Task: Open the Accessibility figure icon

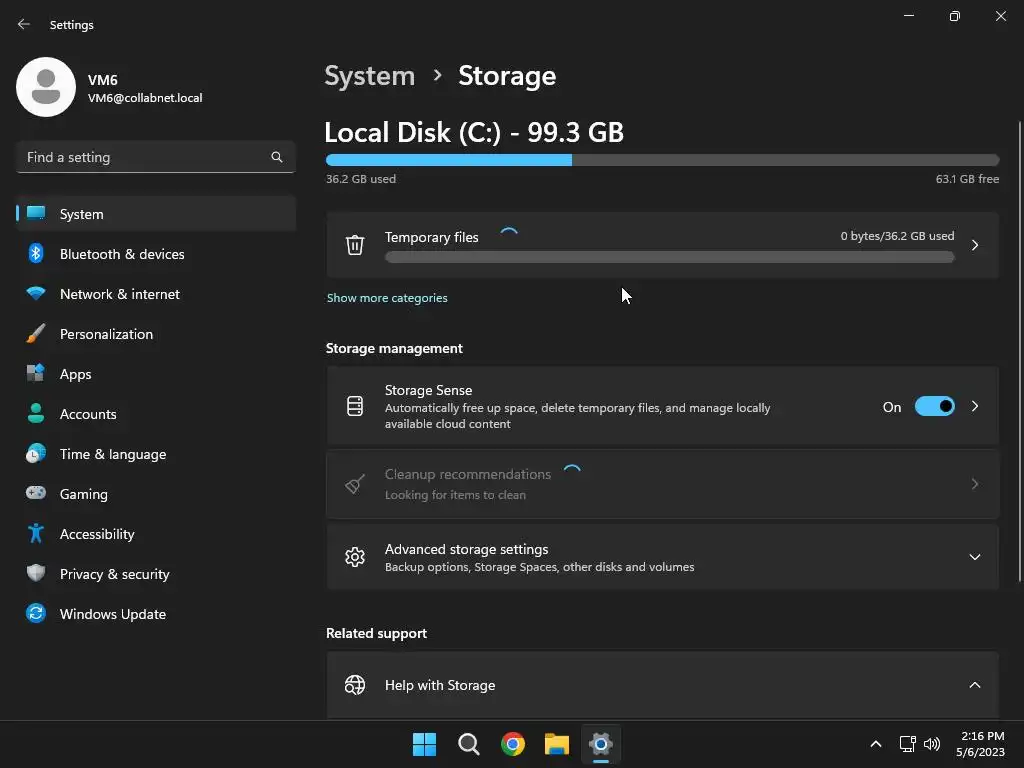Action: click(36, 534)
